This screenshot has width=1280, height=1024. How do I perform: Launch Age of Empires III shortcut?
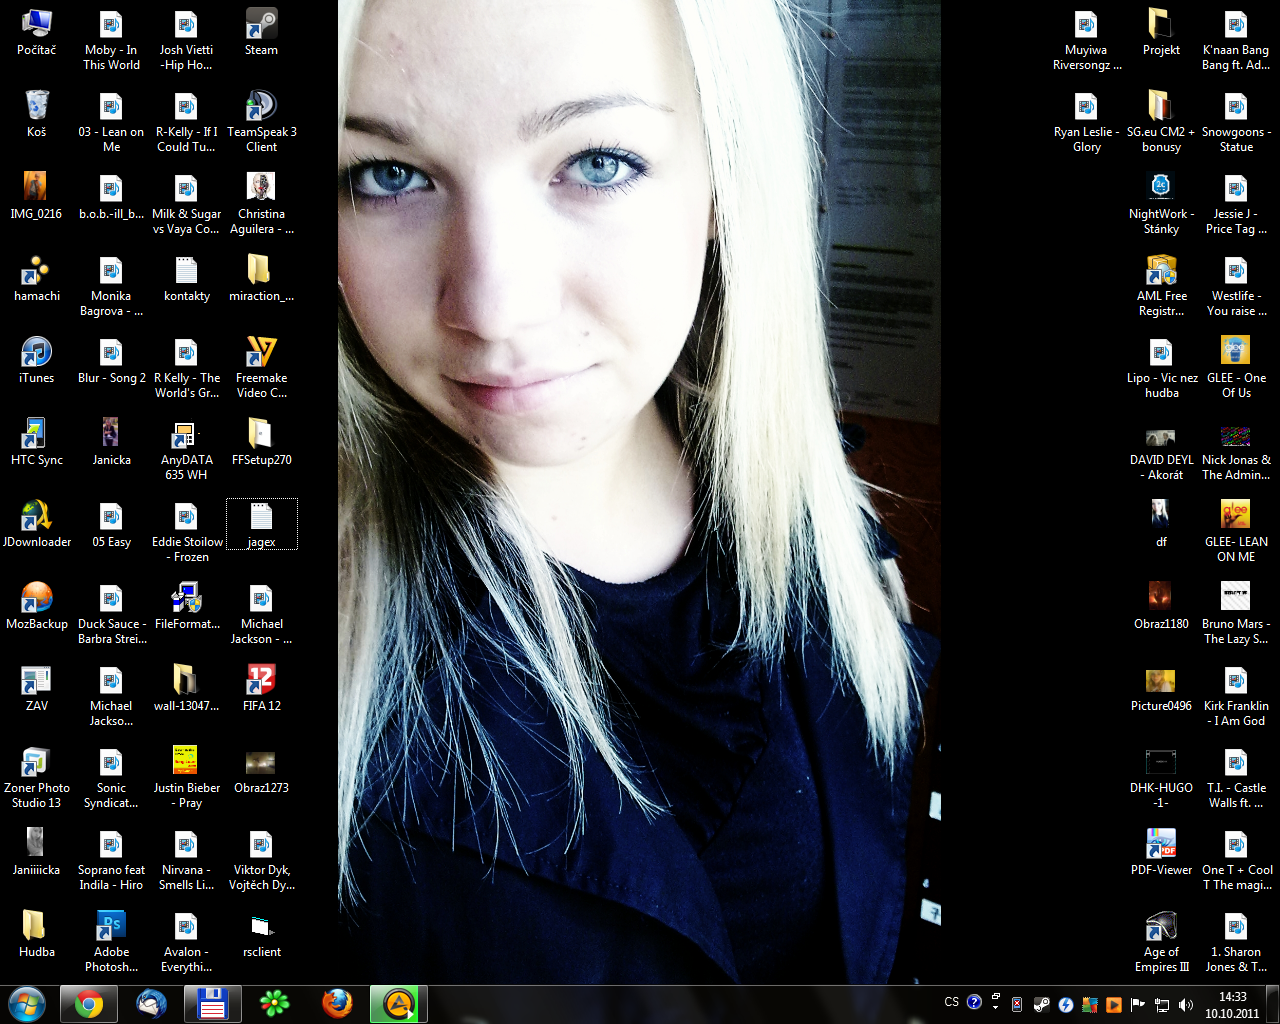(x=1161, y=942)
